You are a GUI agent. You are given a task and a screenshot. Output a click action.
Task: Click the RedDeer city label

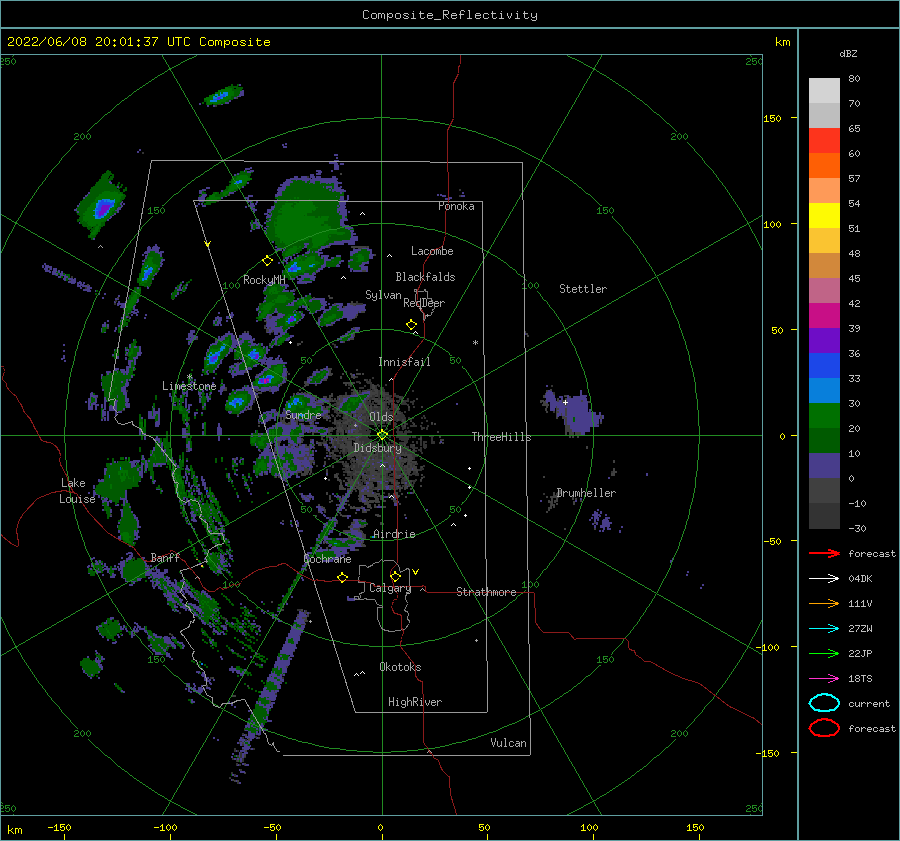click(424, 303)
